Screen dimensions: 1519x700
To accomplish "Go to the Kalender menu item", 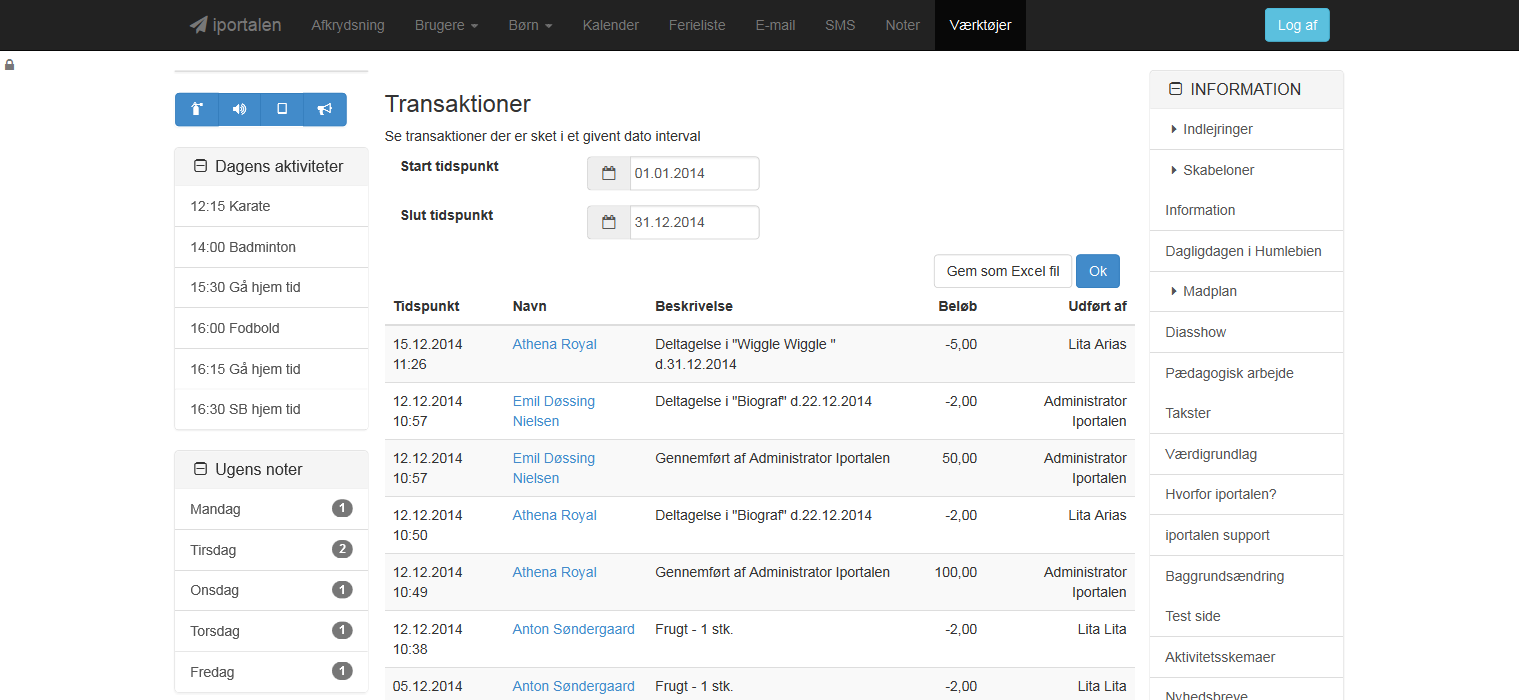I will pyautogui.click(x=611, y=25).
